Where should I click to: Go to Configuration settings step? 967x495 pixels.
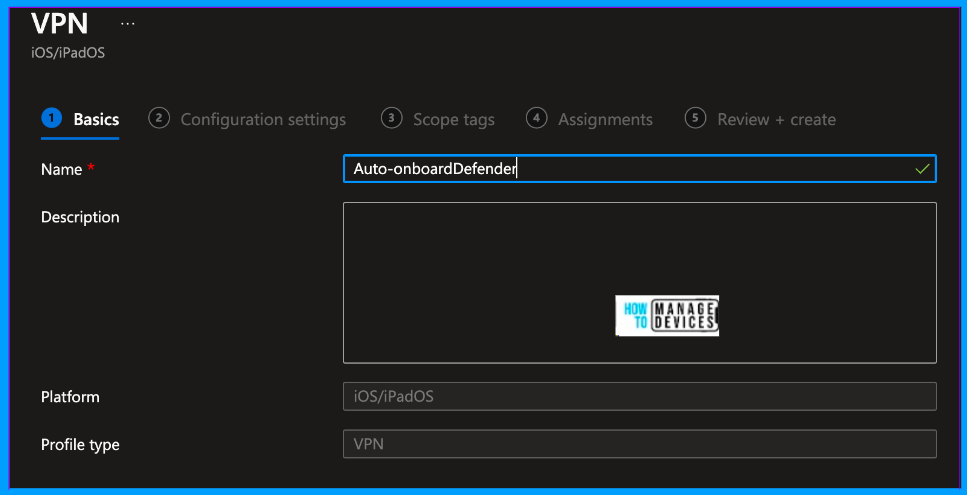click(247, 120)
